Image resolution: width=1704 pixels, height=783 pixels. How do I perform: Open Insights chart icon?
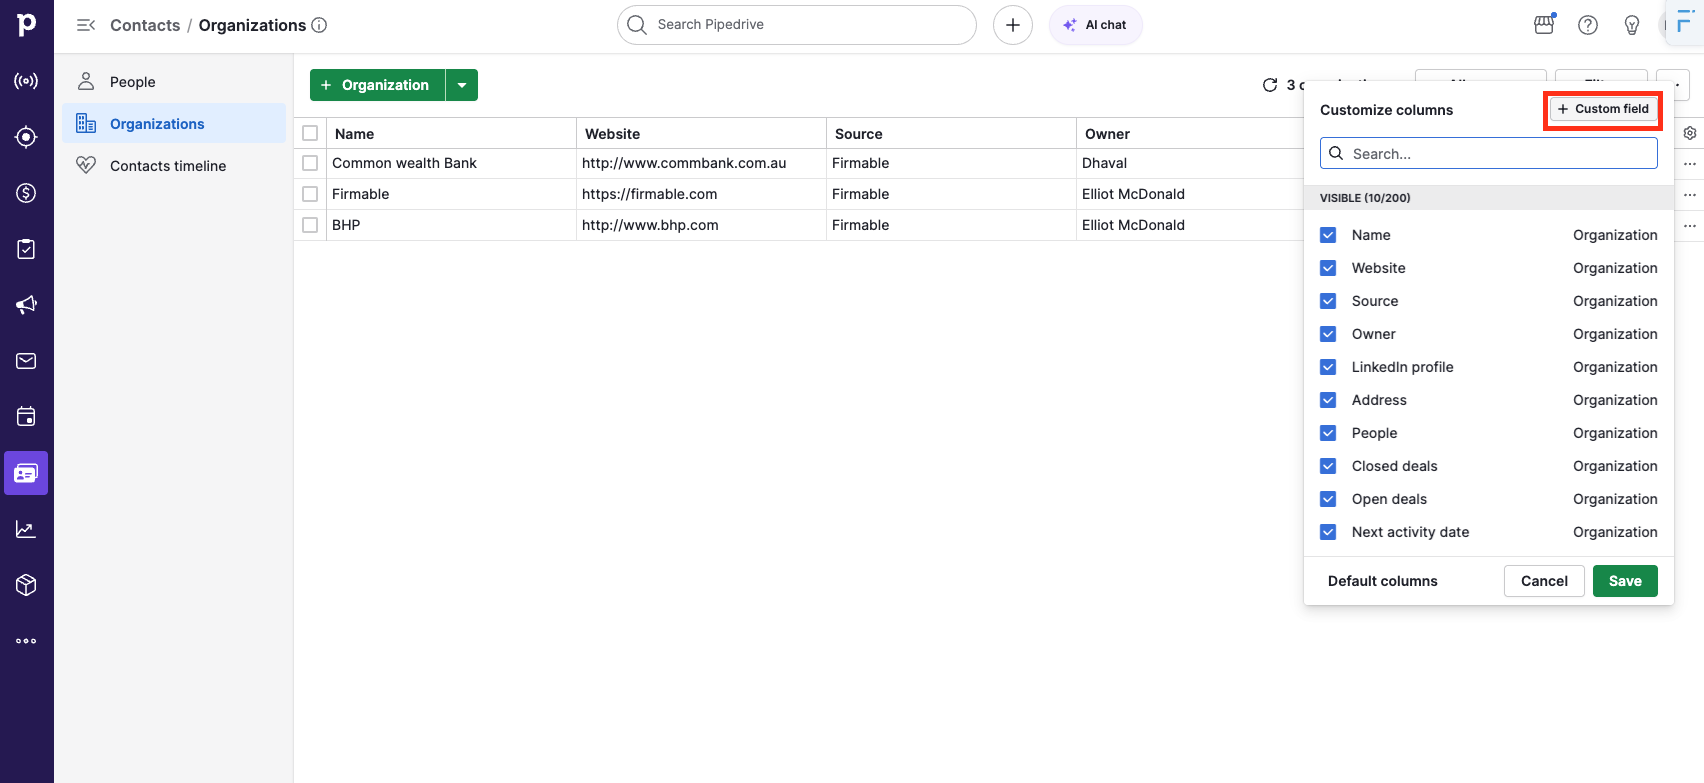(x=26, y=529)
